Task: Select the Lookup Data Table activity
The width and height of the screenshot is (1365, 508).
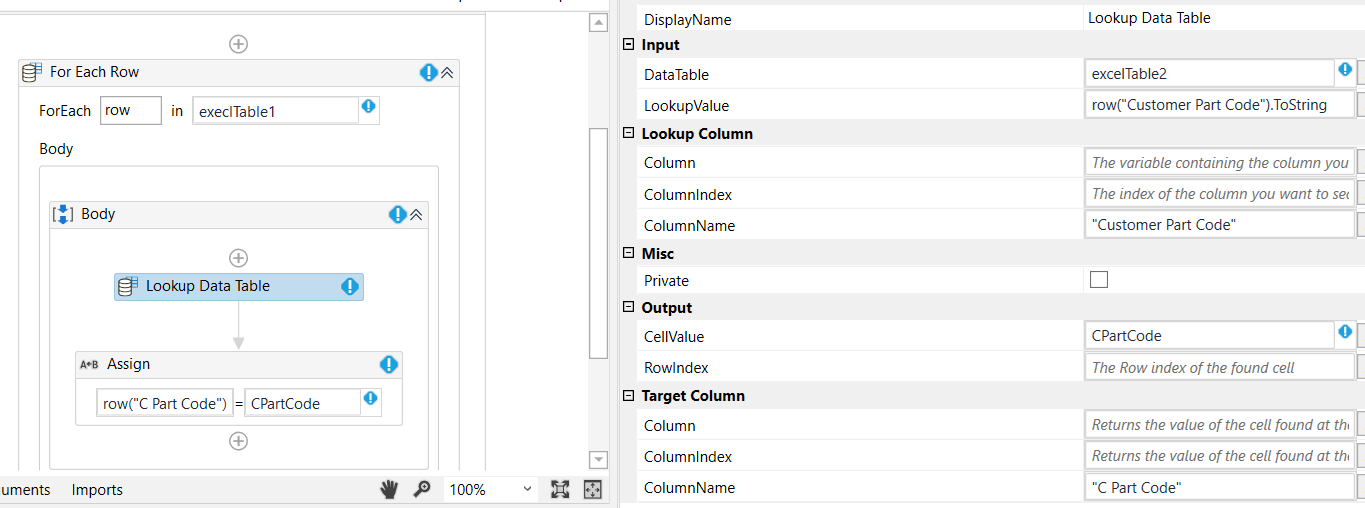Action: 238,286
